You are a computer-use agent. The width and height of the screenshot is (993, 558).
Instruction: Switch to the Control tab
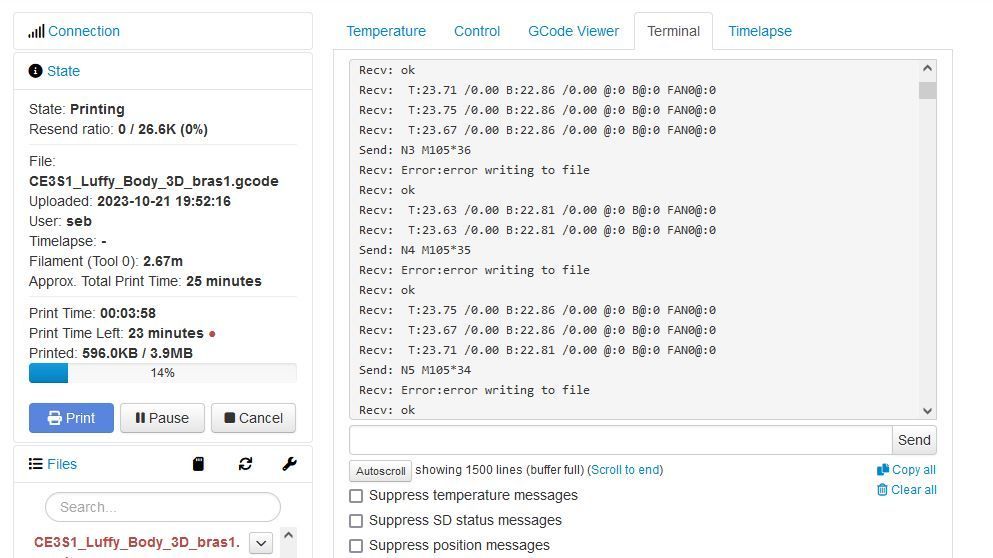click(477, 31)
